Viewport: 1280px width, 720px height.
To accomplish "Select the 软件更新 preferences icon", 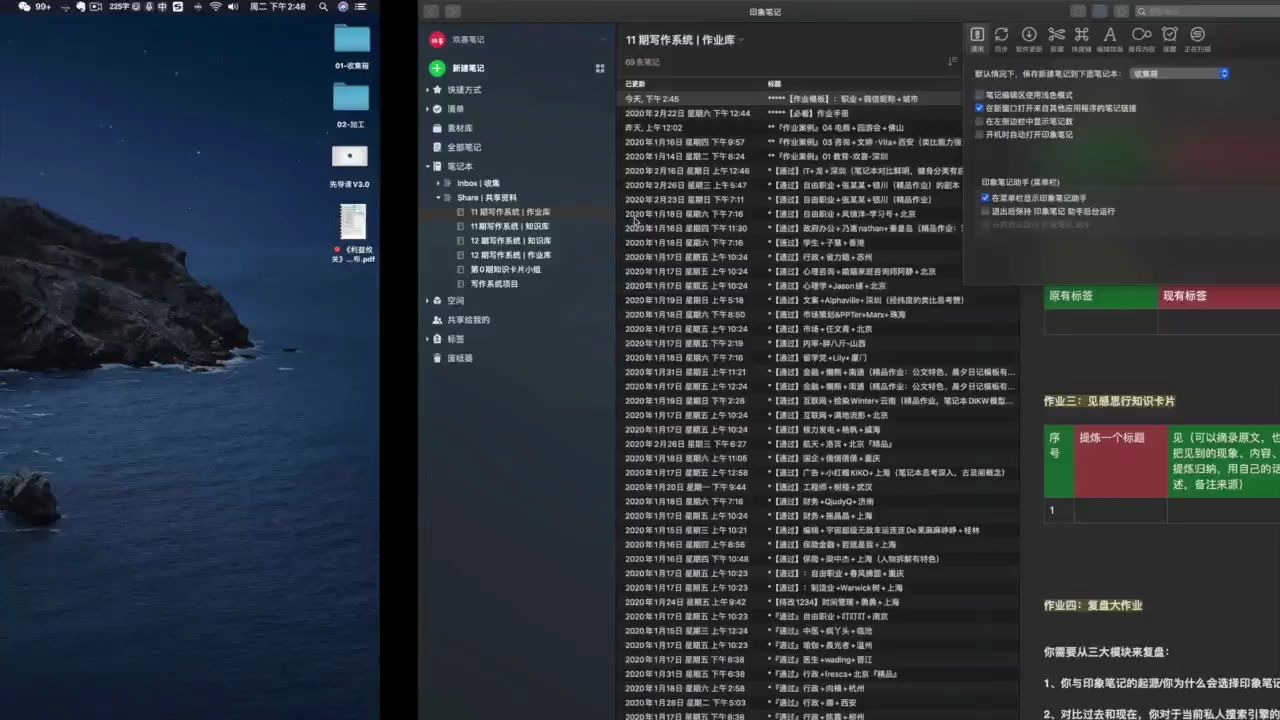I will (x=1029, y=34).
